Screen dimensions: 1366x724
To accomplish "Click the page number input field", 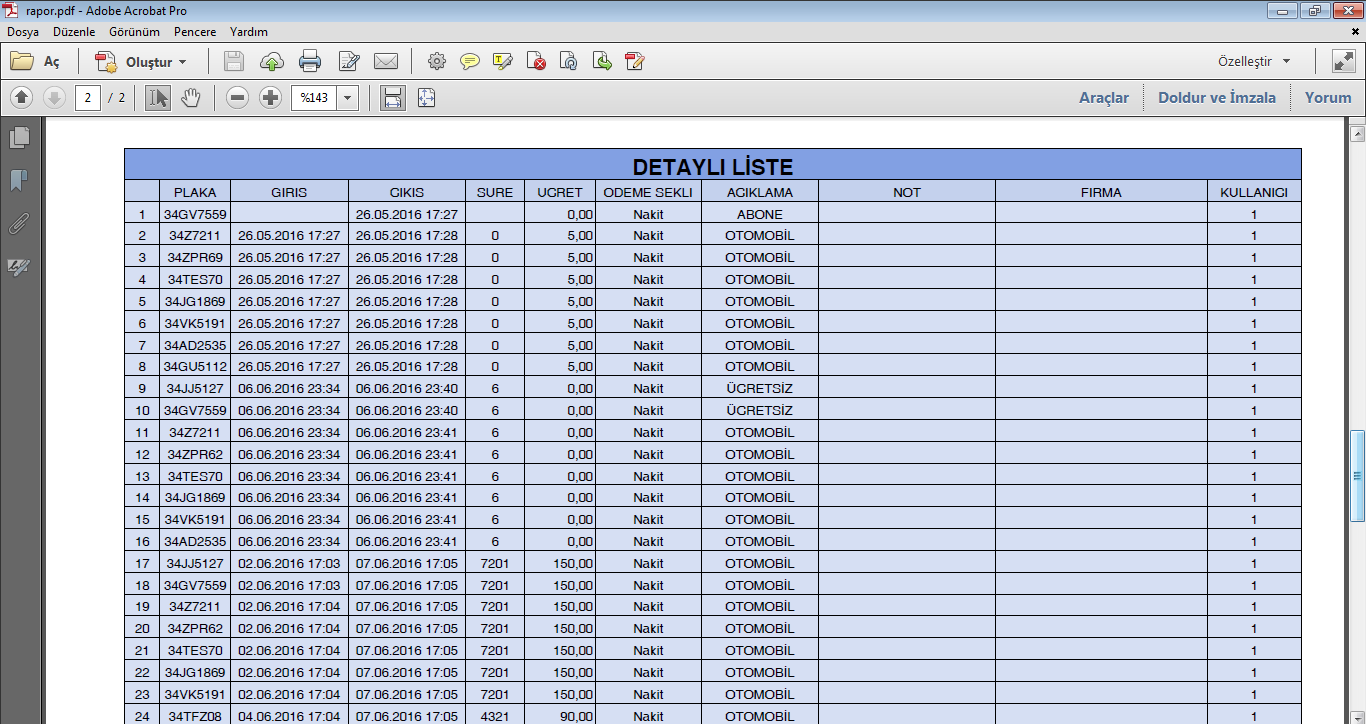I will click(88, 98).
